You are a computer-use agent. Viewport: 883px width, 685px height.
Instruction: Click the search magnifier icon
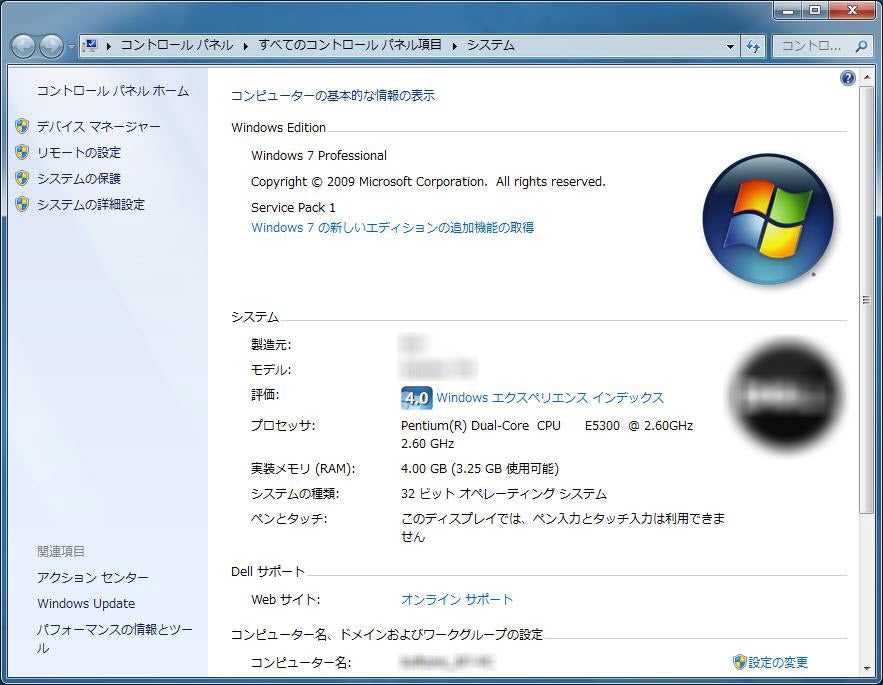tap(861, 46)
